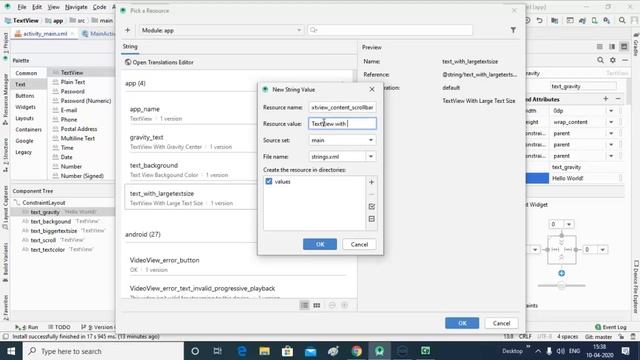
Task: Select the Common palette category
Action: (x=26, y=73)
